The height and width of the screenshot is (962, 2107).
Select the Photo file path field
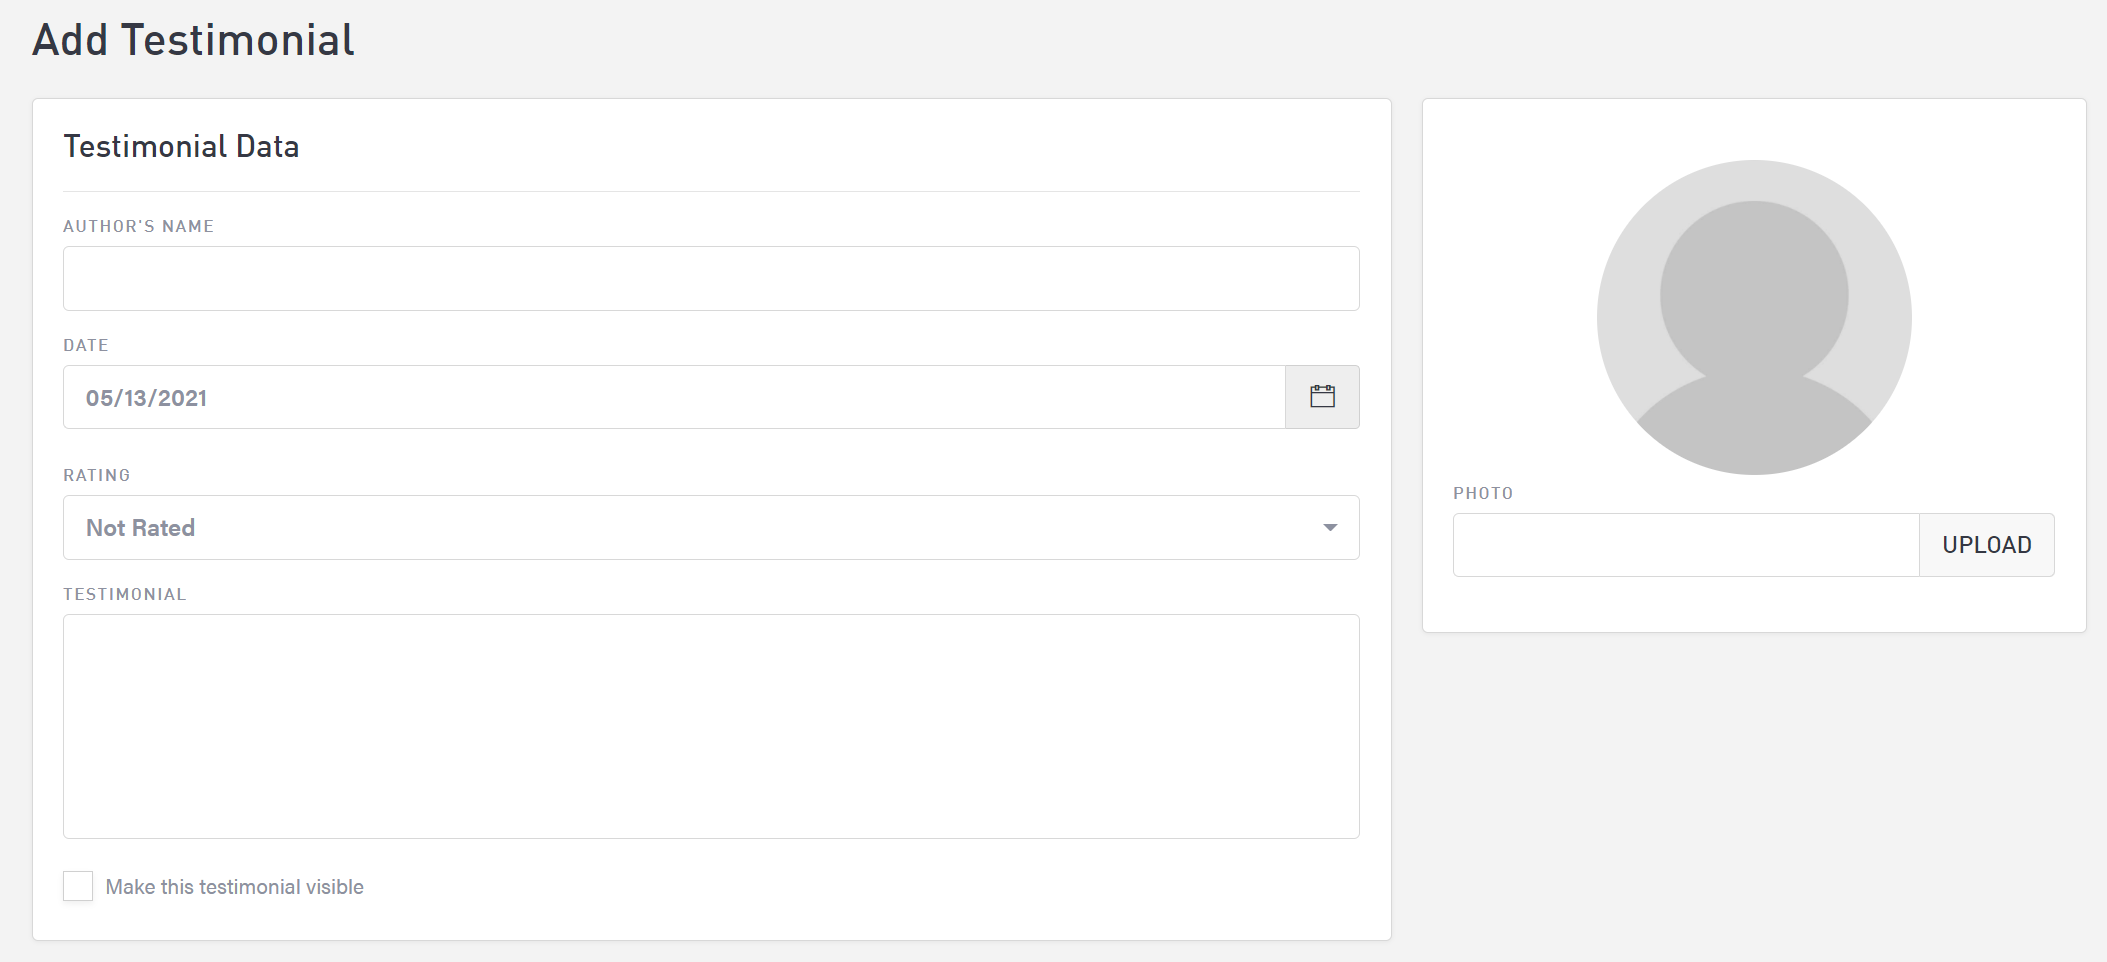coord(1685,545)
